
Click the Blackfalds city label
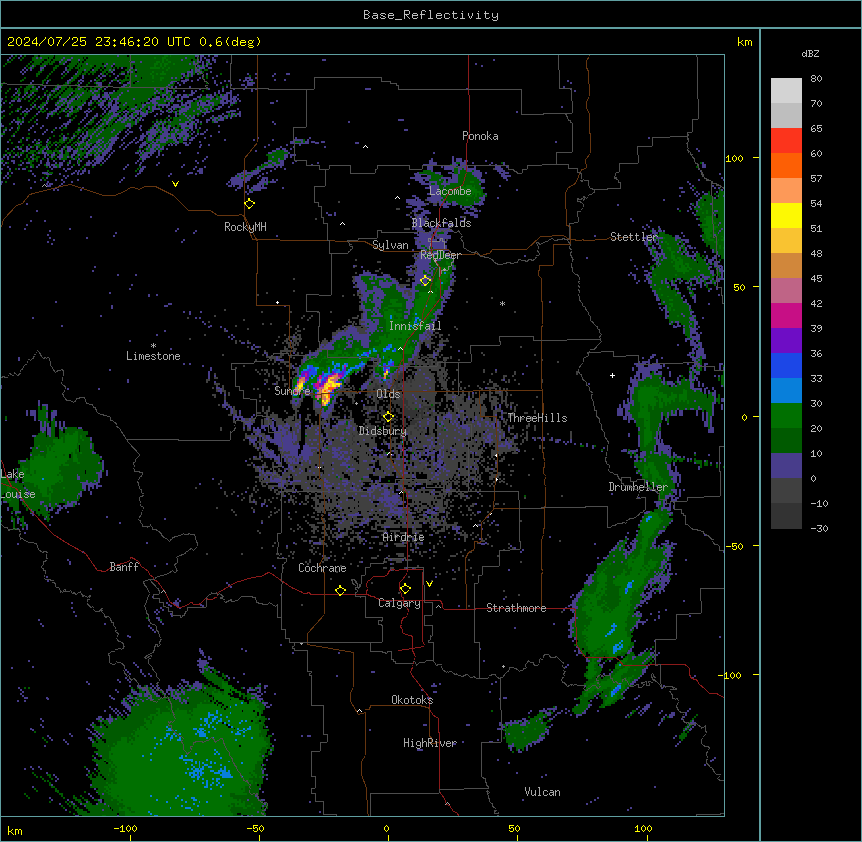(441, 223)
